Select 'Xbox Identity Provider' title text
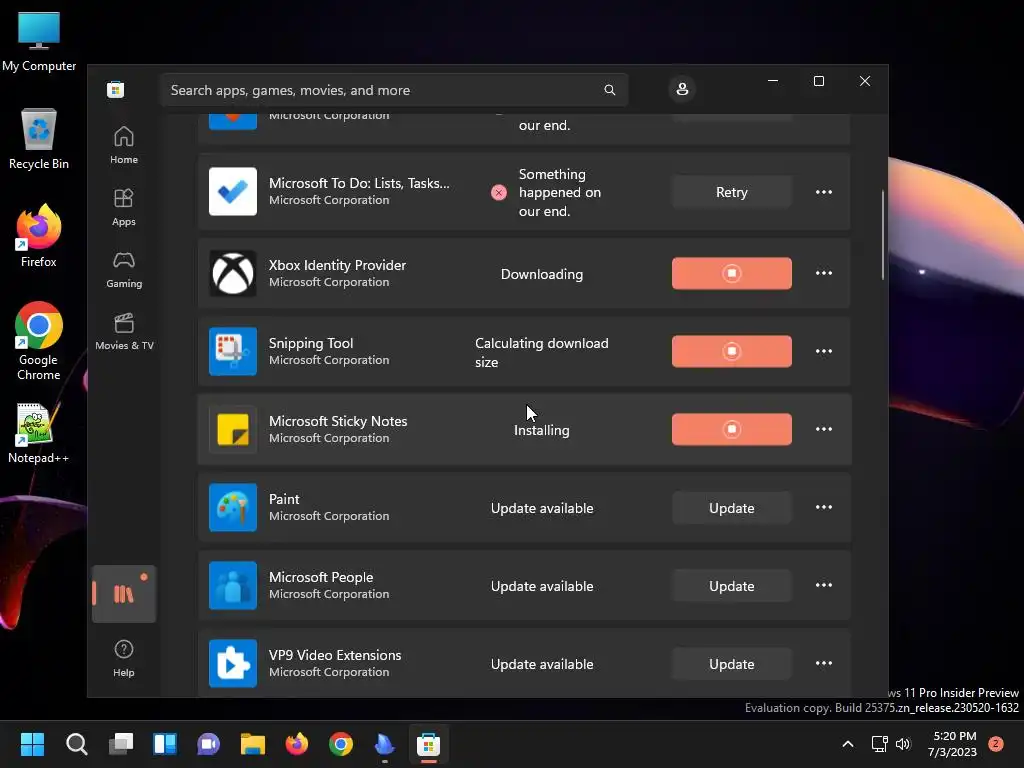 [x=337, y=265]
